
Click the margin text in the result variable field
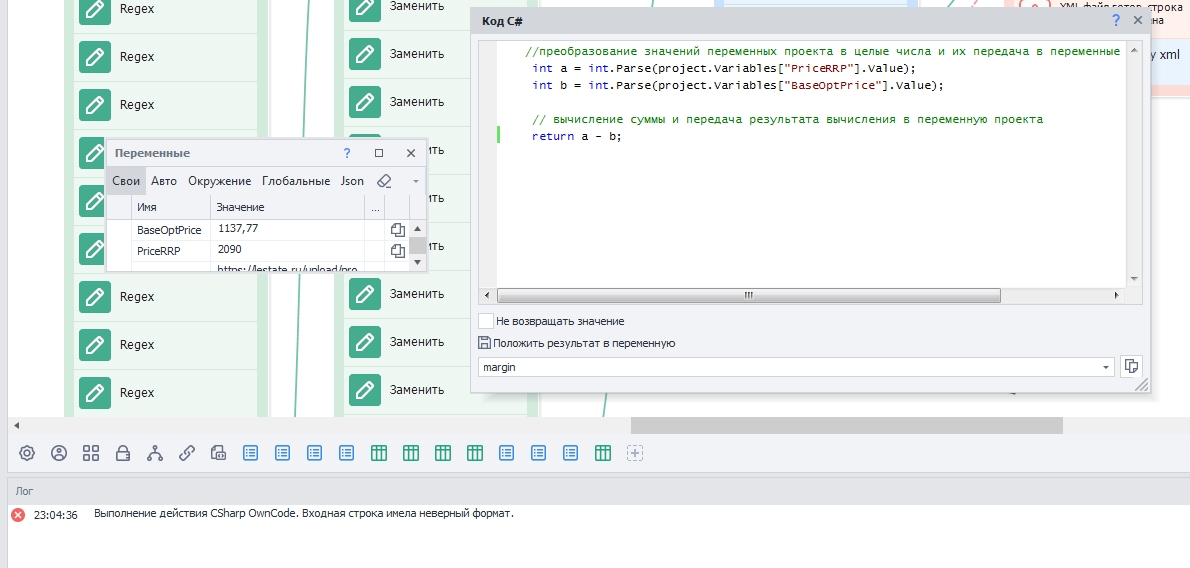click(x=499, y=368)
